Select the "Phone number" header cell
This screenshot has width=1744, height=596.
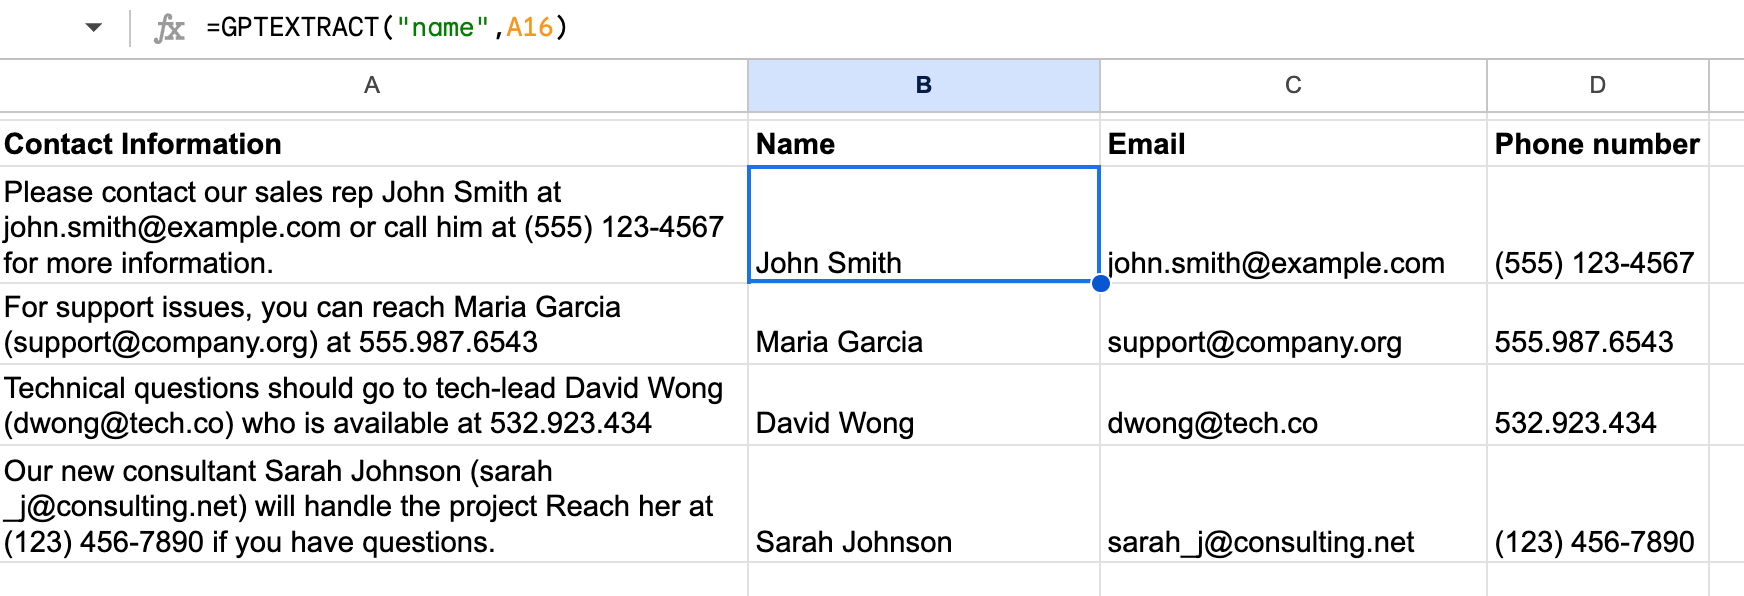[x=1597, y=144]
